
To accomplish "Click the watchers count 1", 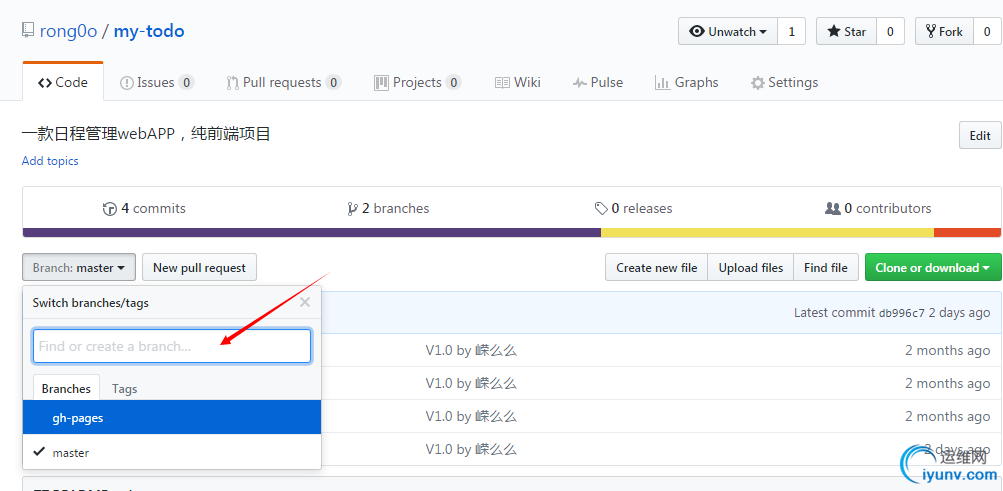I will tap(791, 31).
